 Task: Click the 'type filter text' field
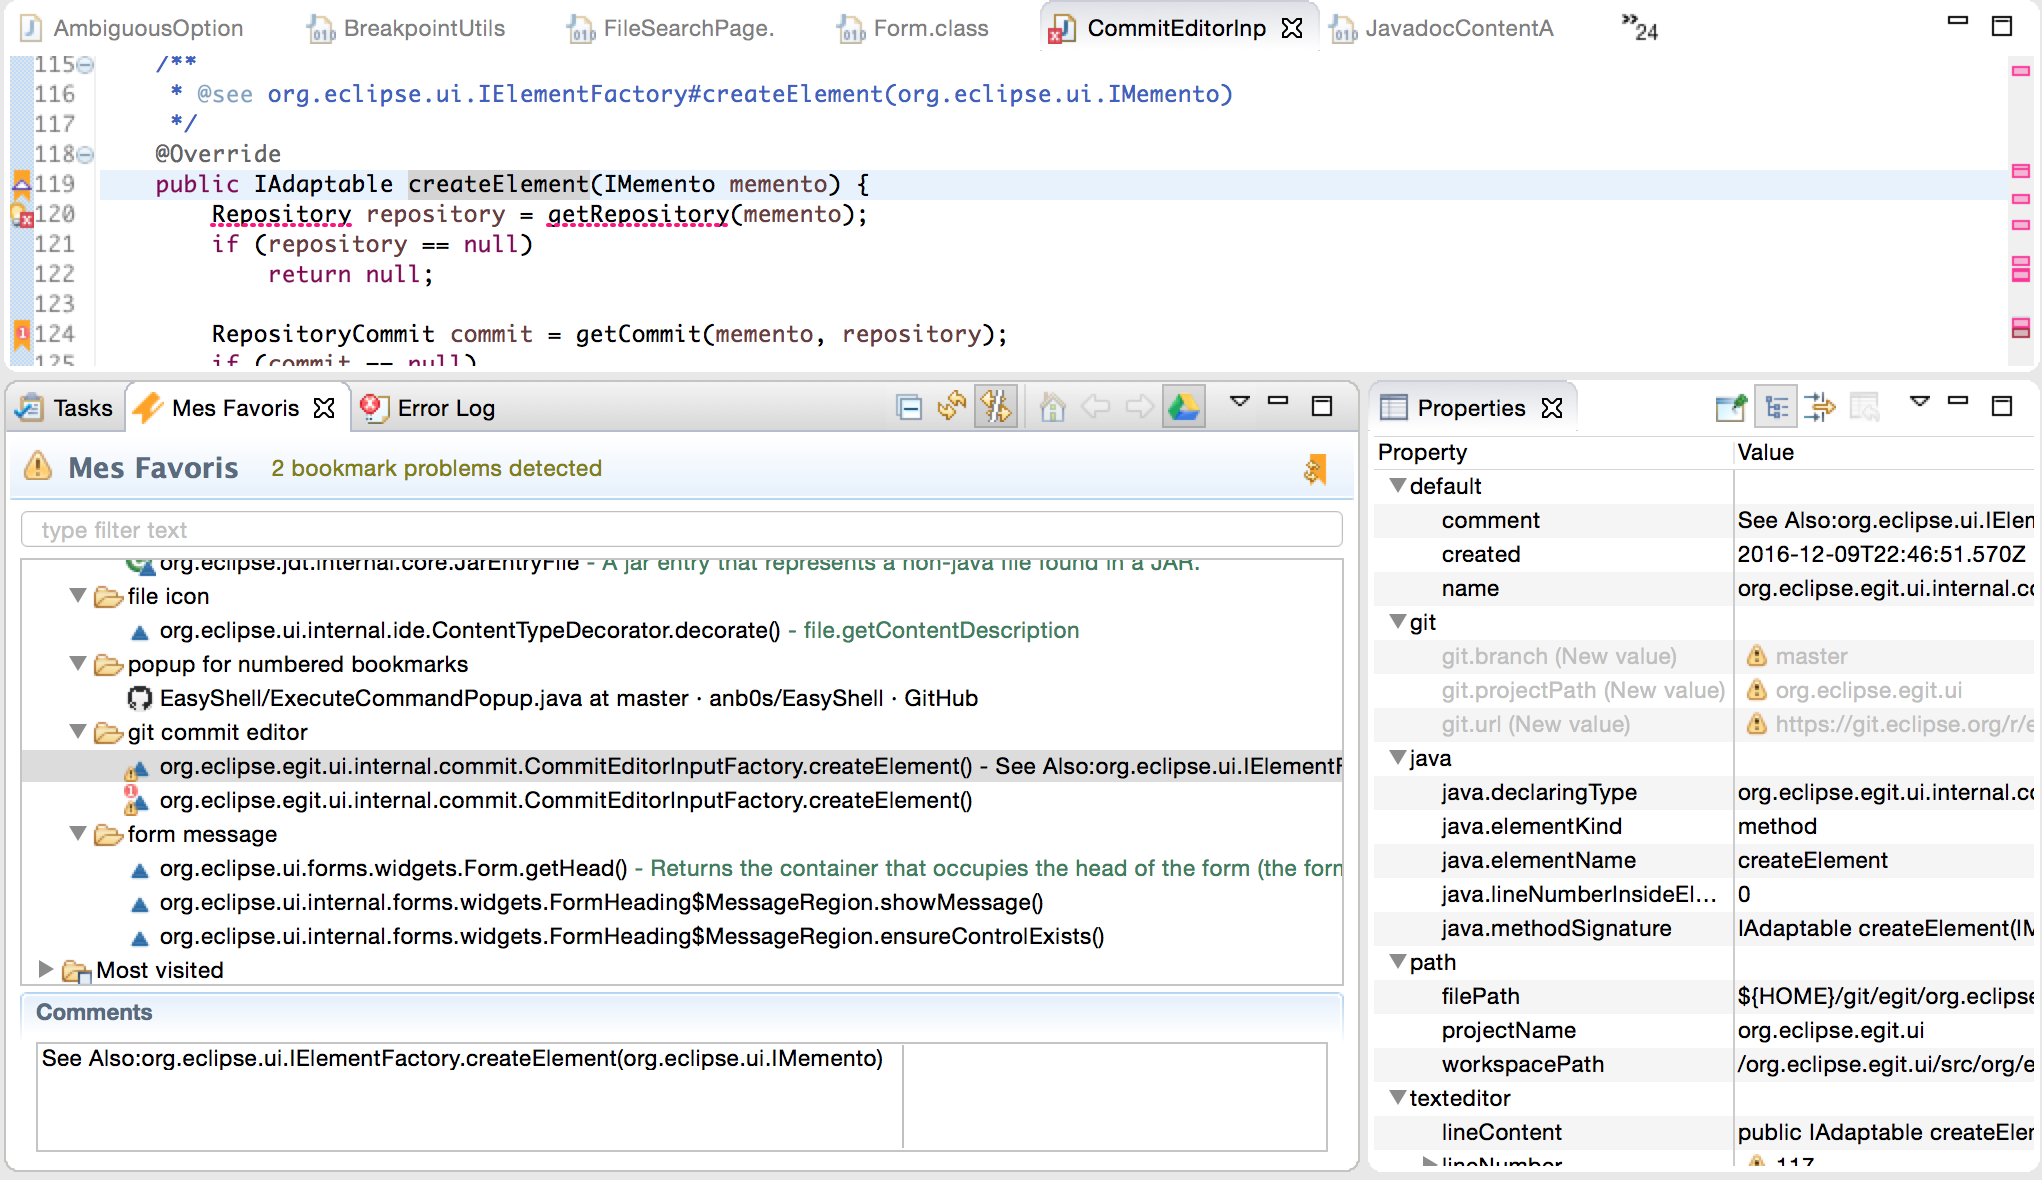point(680,530)
